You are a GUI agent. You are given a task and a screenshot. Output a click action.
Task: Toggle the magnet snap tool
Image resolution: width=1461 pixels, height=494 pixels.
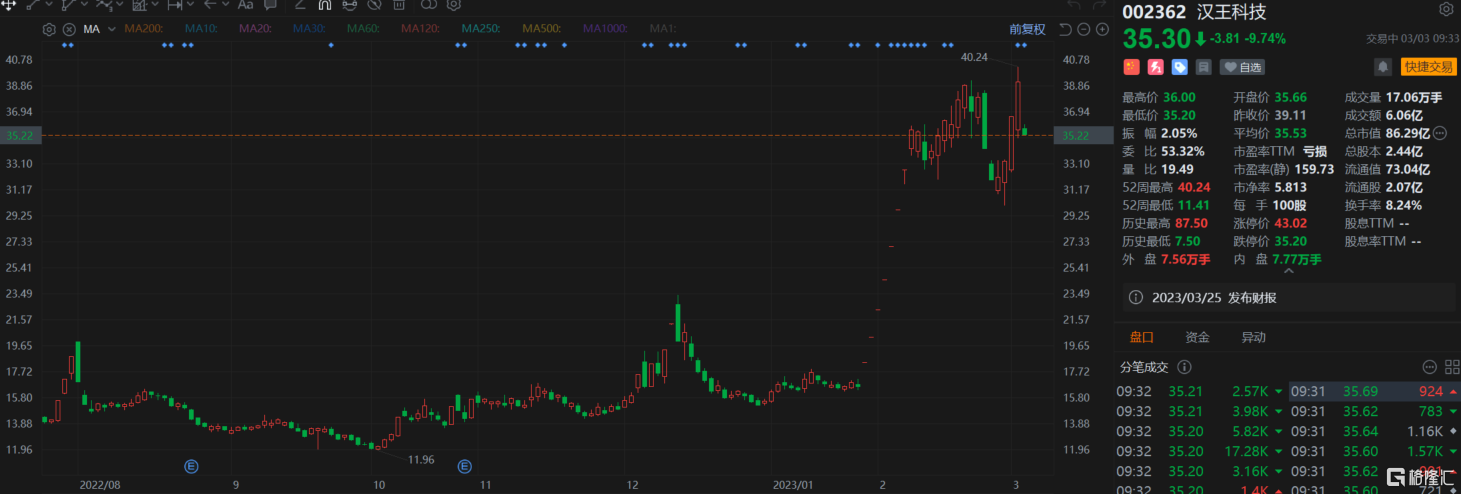click(x=325, y=5)
